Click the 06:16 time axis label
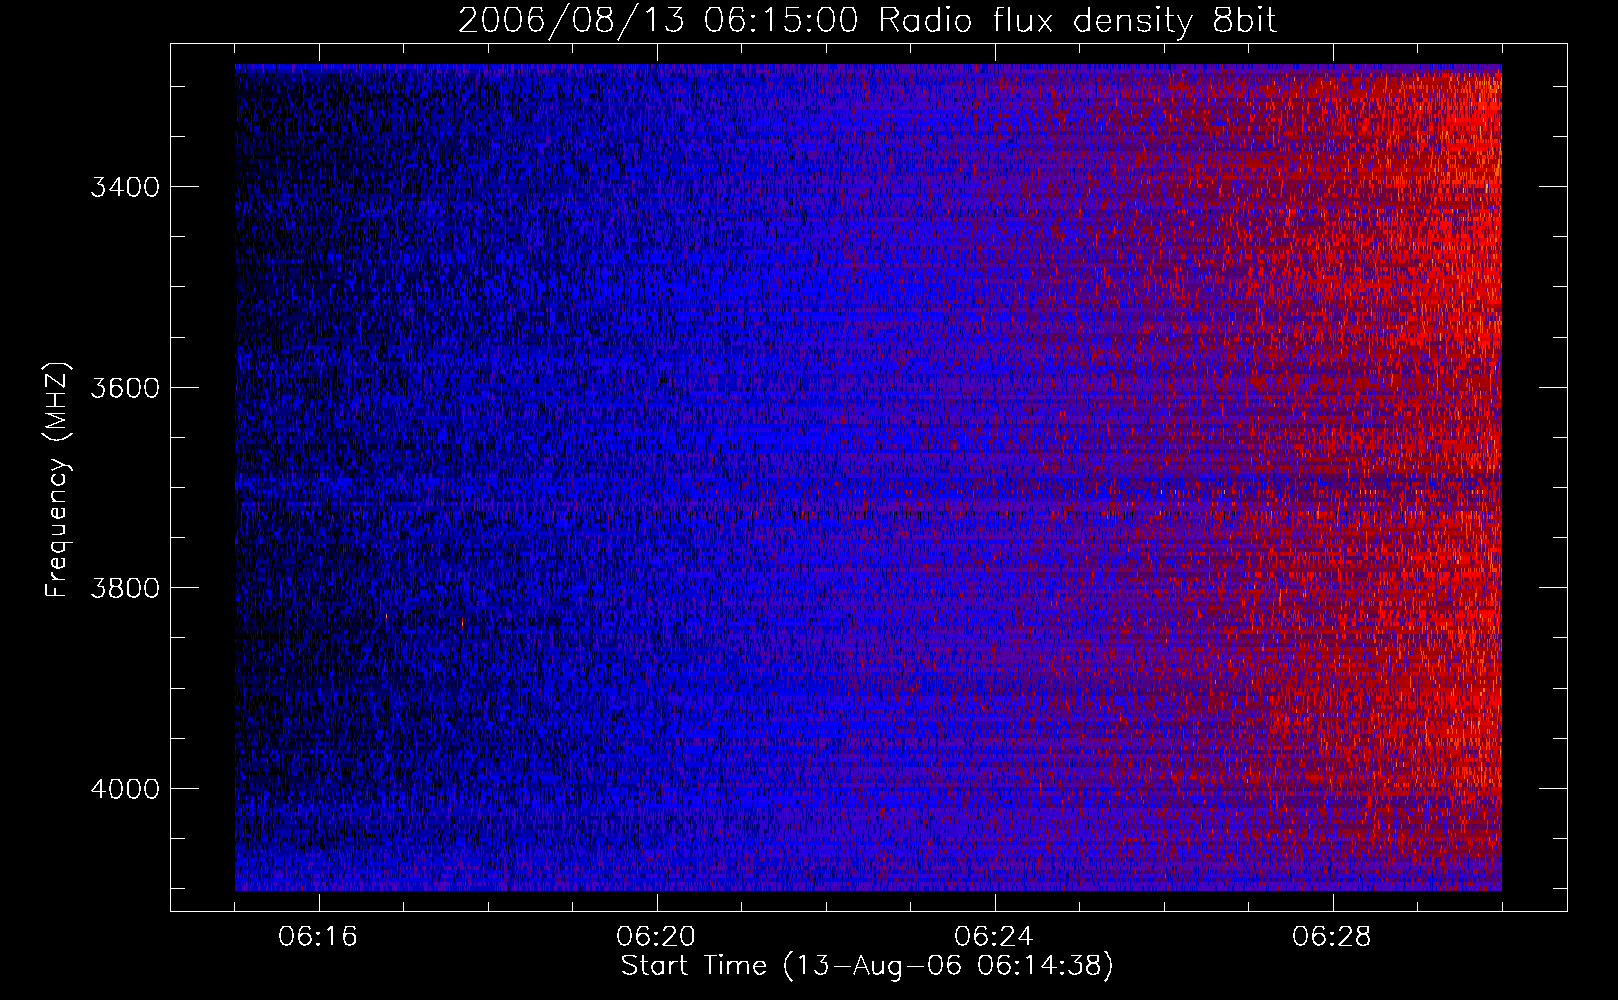Image resolution: width=1618 pixels, height=1000 pixels. tap(318, 937)
